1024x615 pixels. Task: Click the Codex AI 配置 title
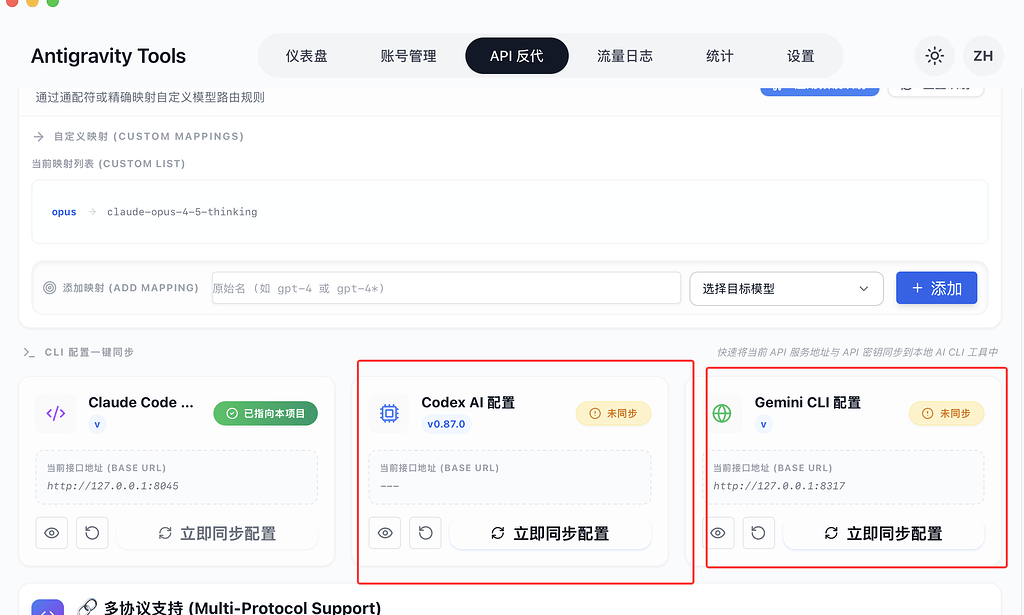(x=468, y=402)
